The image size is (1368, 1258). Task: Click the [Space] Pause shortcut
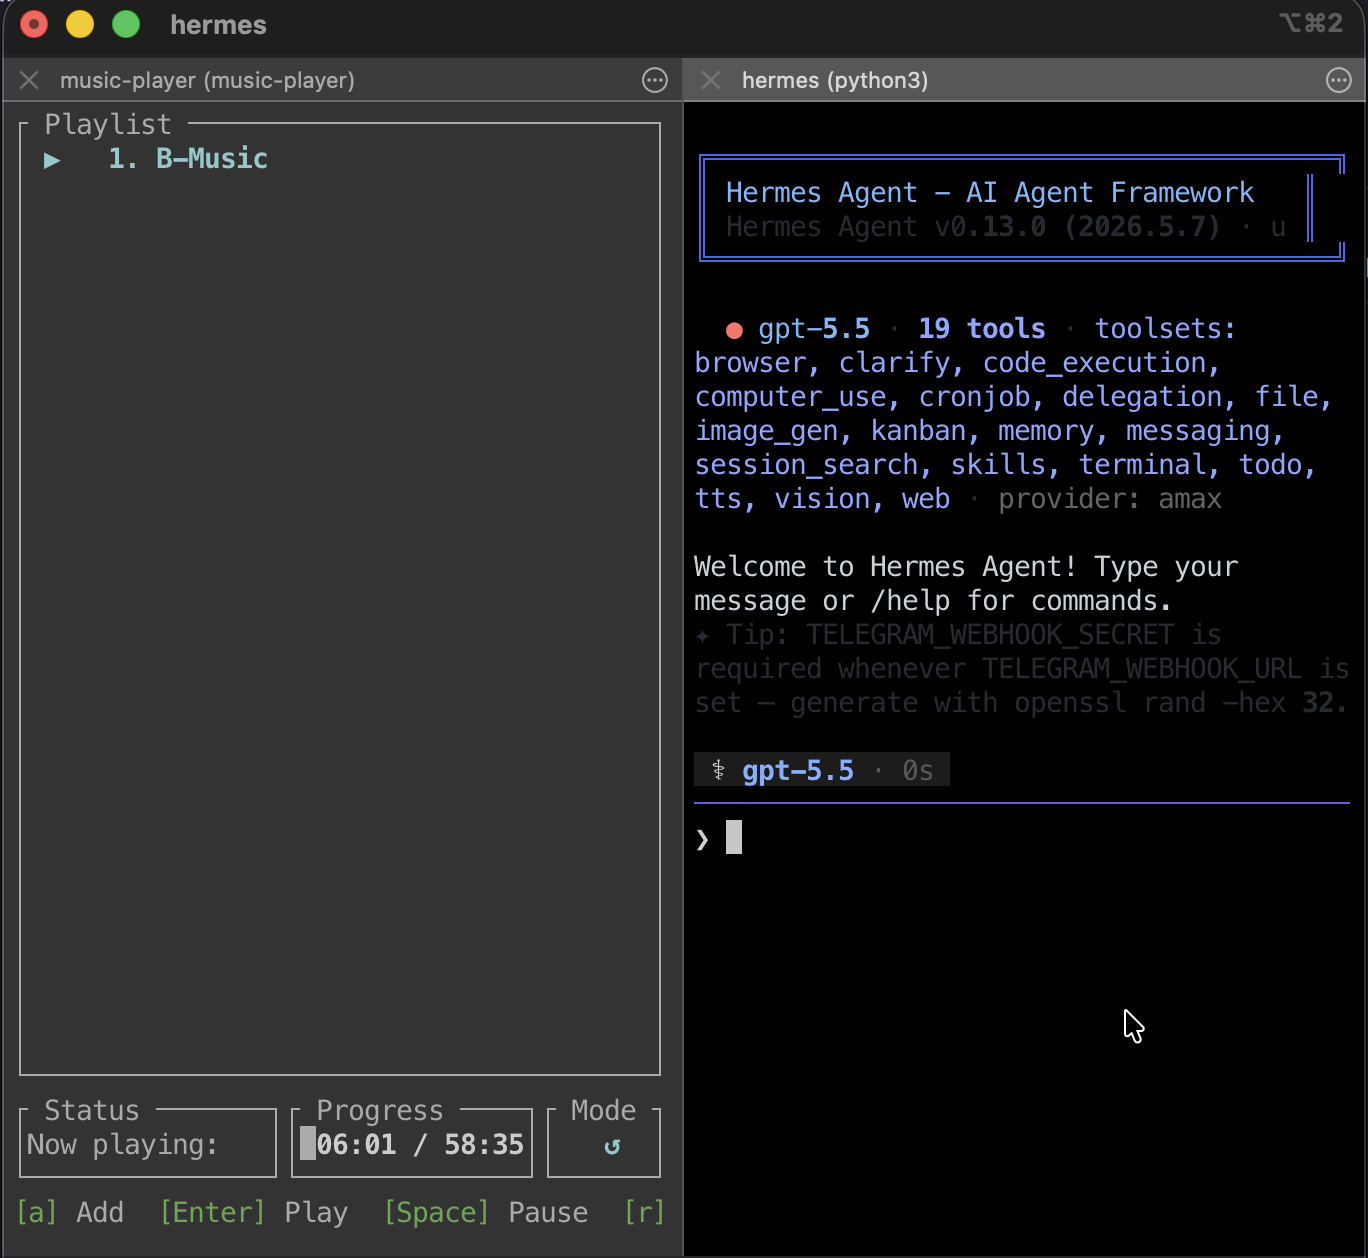tap(486, 1212)
